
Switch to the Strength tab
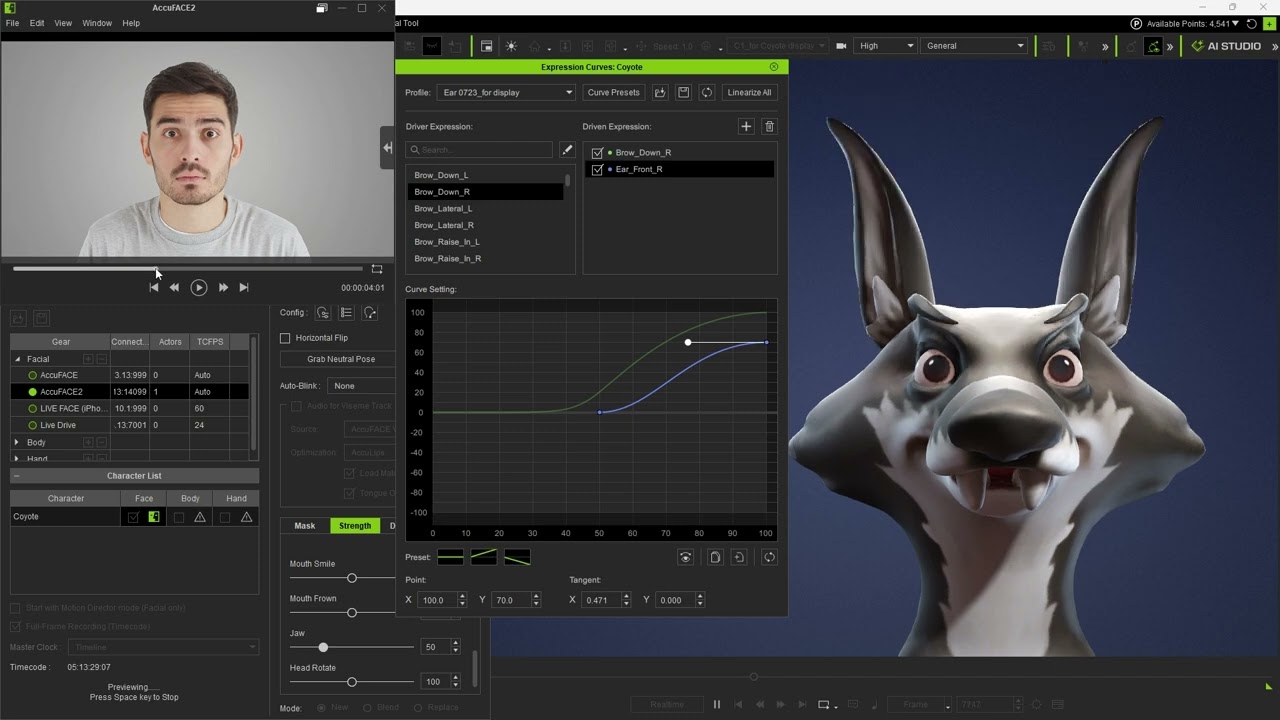coord(355,525)
